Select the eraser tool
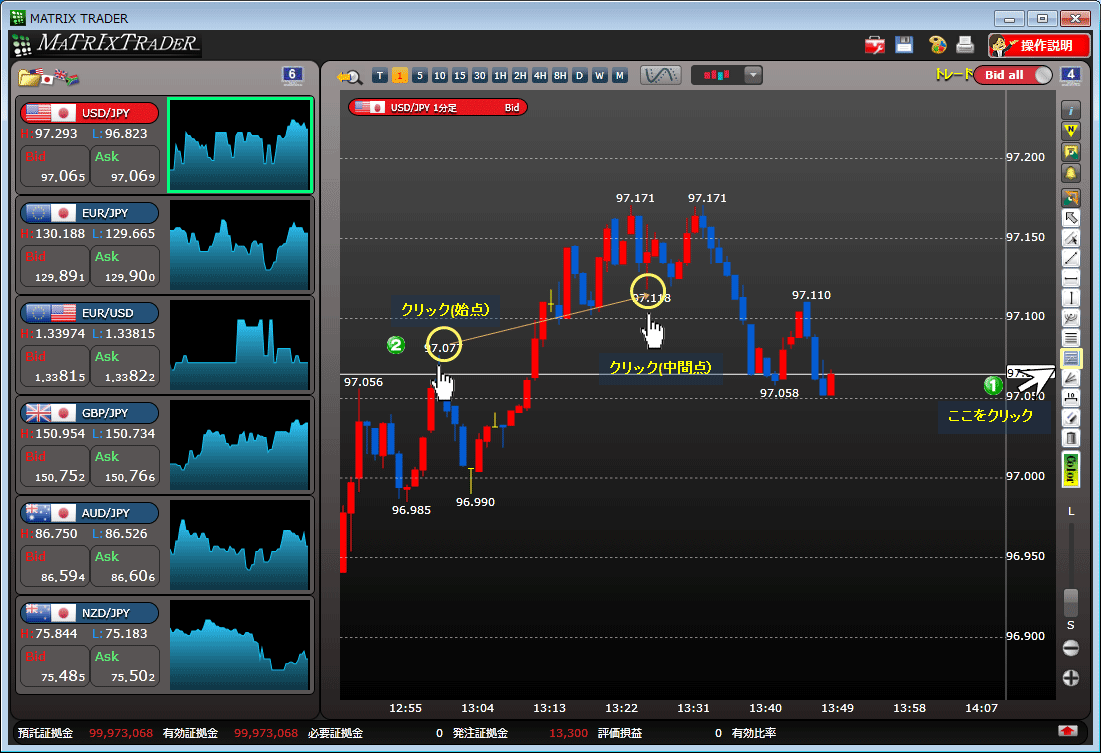1101x753 pixels. pos(1070,418)
